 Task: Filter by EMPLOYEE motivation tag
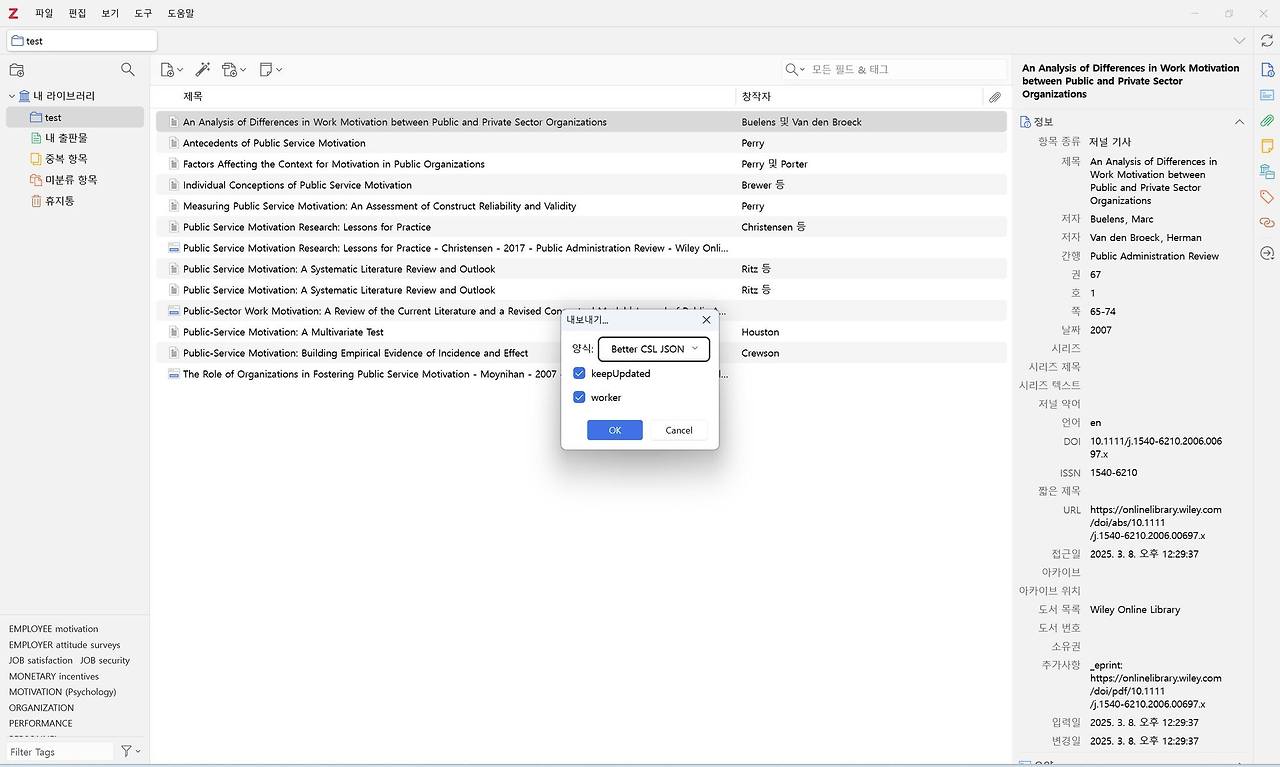(x=54, y=629)
